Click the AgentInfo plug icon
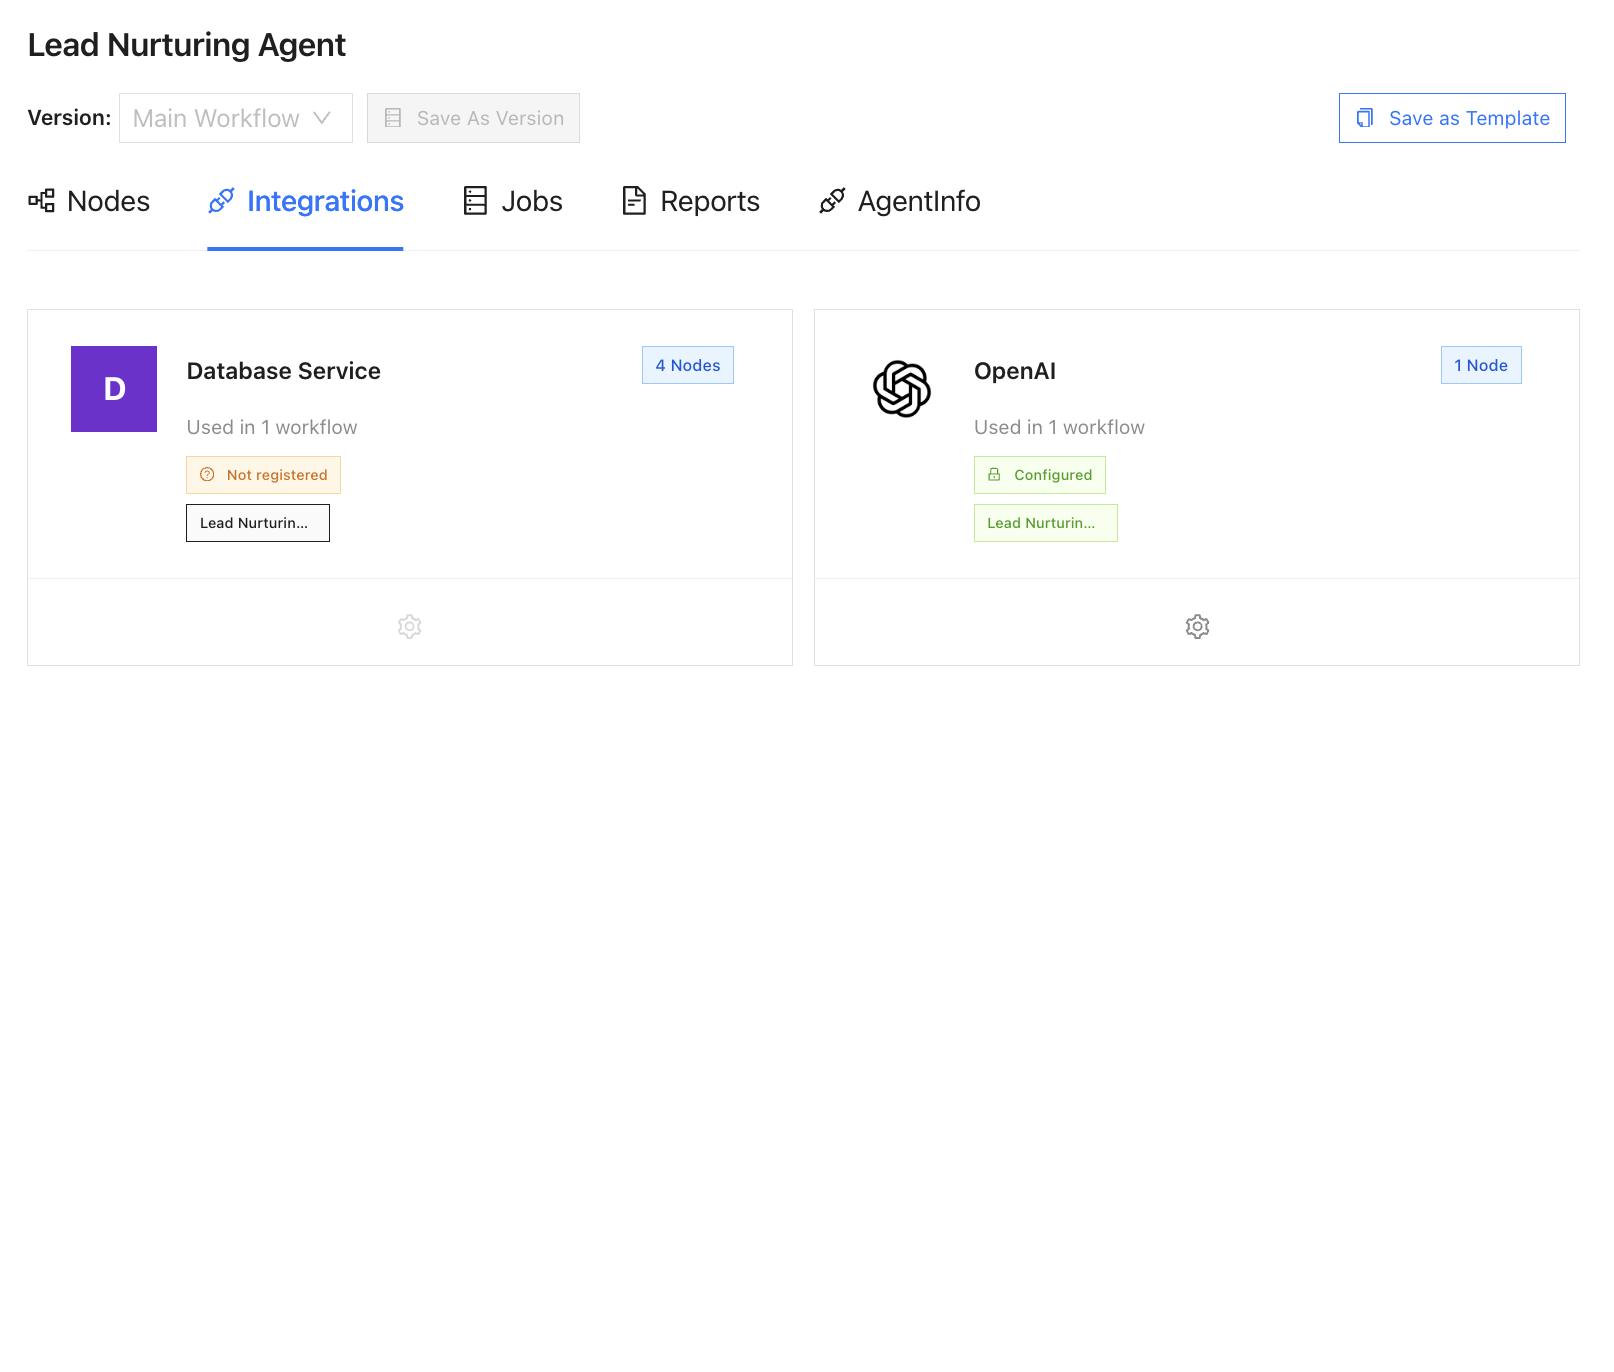 tap(832, 201)
